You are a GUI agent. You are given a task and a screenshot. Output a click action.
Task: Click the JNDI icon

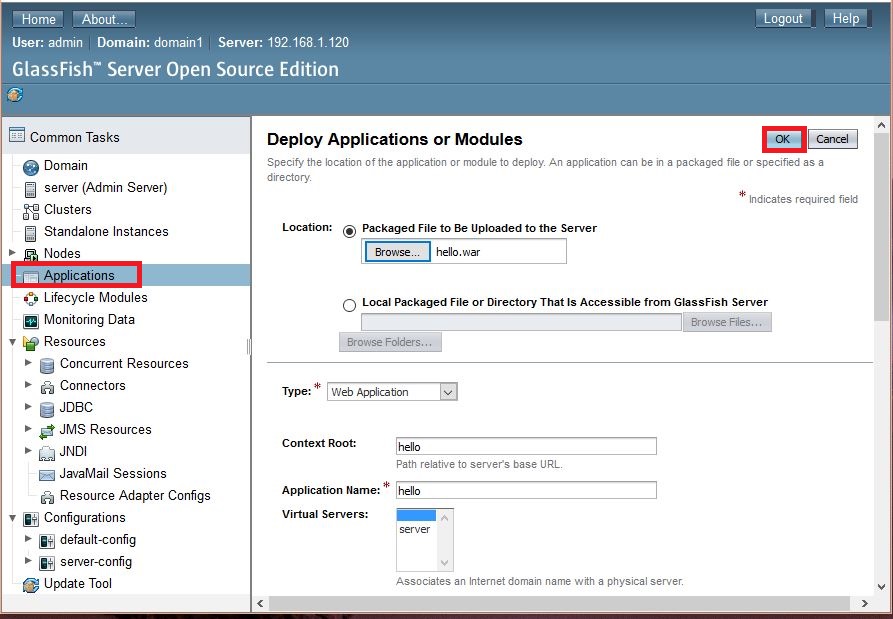[47, 453]
